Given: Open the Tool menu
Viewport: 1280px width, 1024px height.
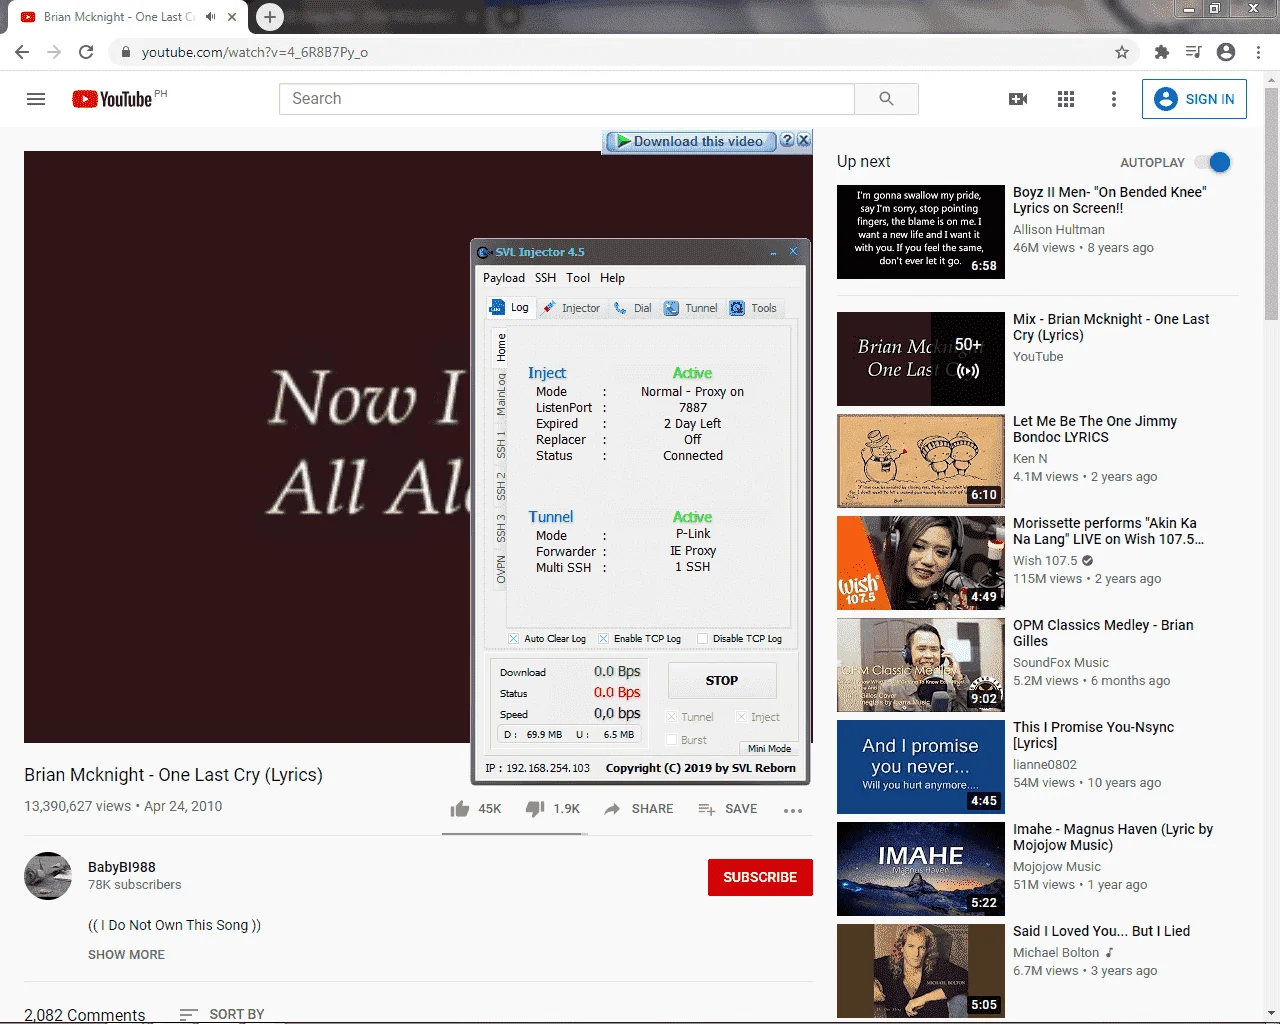Looking at the screenshot, I should point(578,278).
